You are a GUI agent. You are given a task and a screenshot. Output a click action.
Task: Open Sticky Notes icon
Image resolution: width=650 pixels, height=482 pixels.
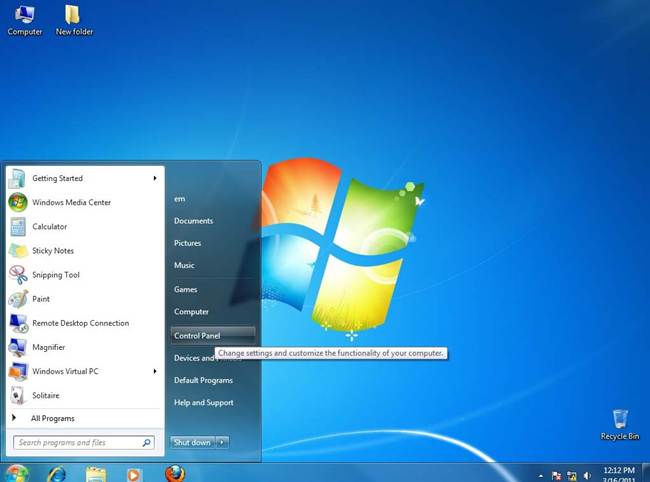[18, 251]
